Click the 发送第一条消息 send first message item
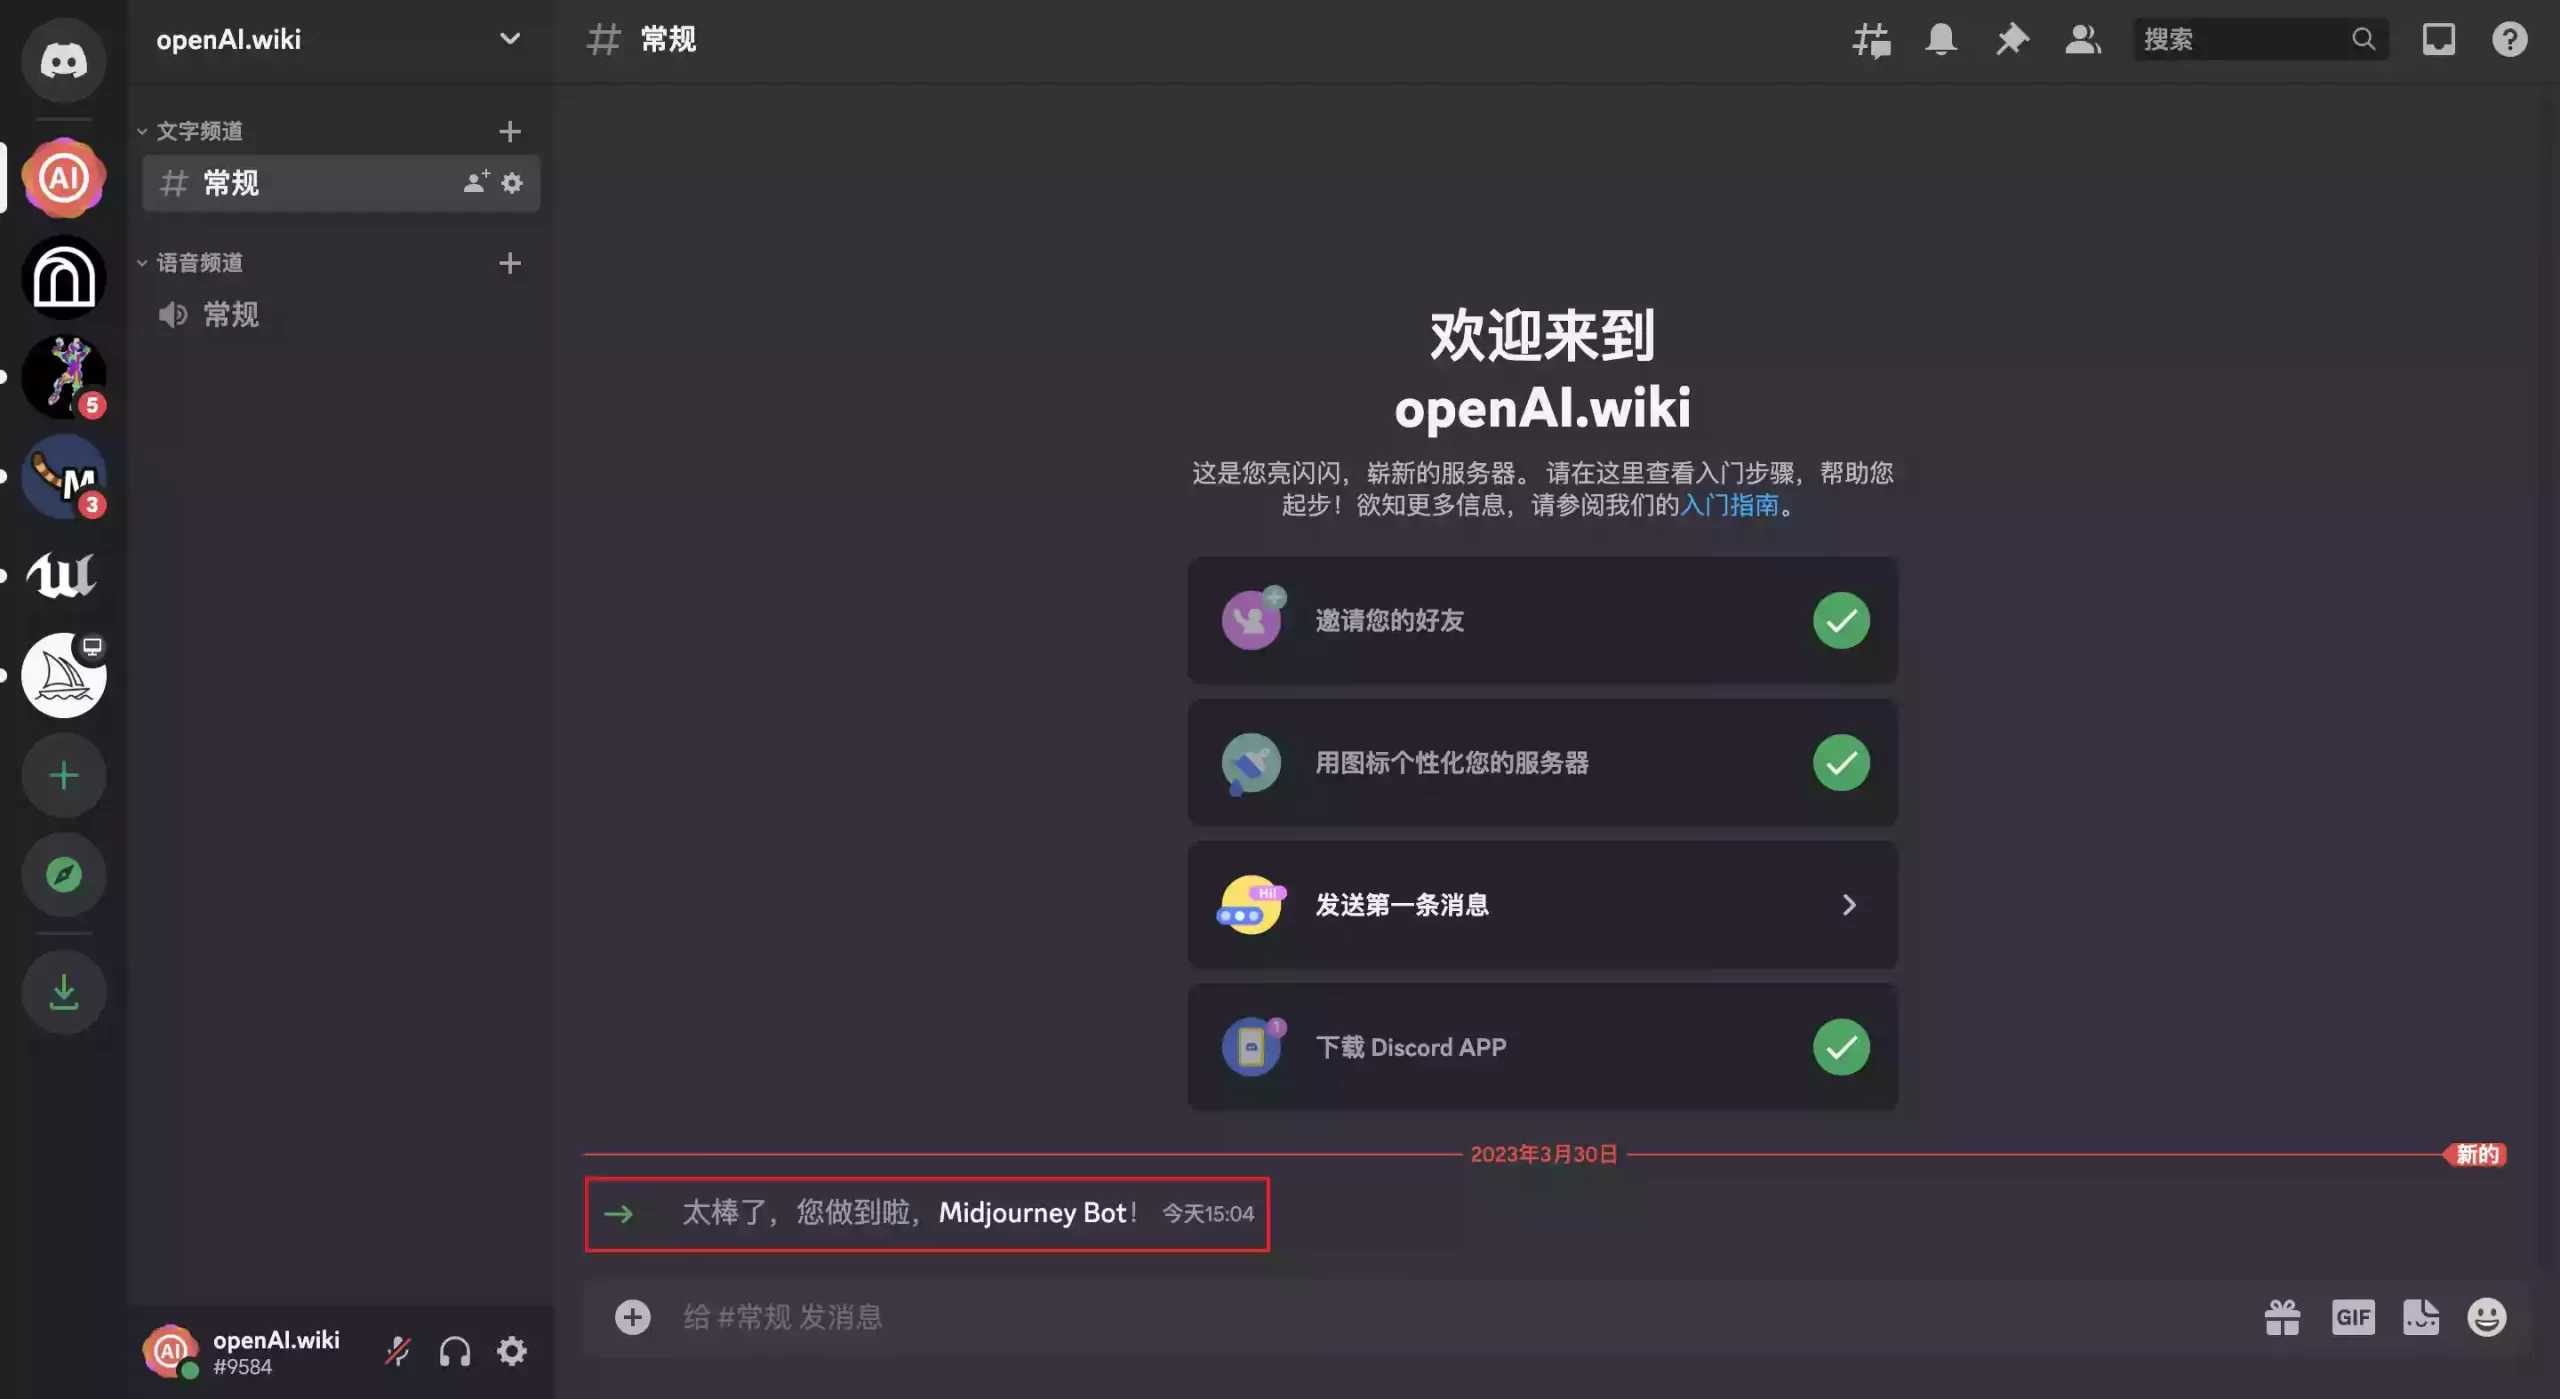 pyautogui.click(x=1542, y=905)
